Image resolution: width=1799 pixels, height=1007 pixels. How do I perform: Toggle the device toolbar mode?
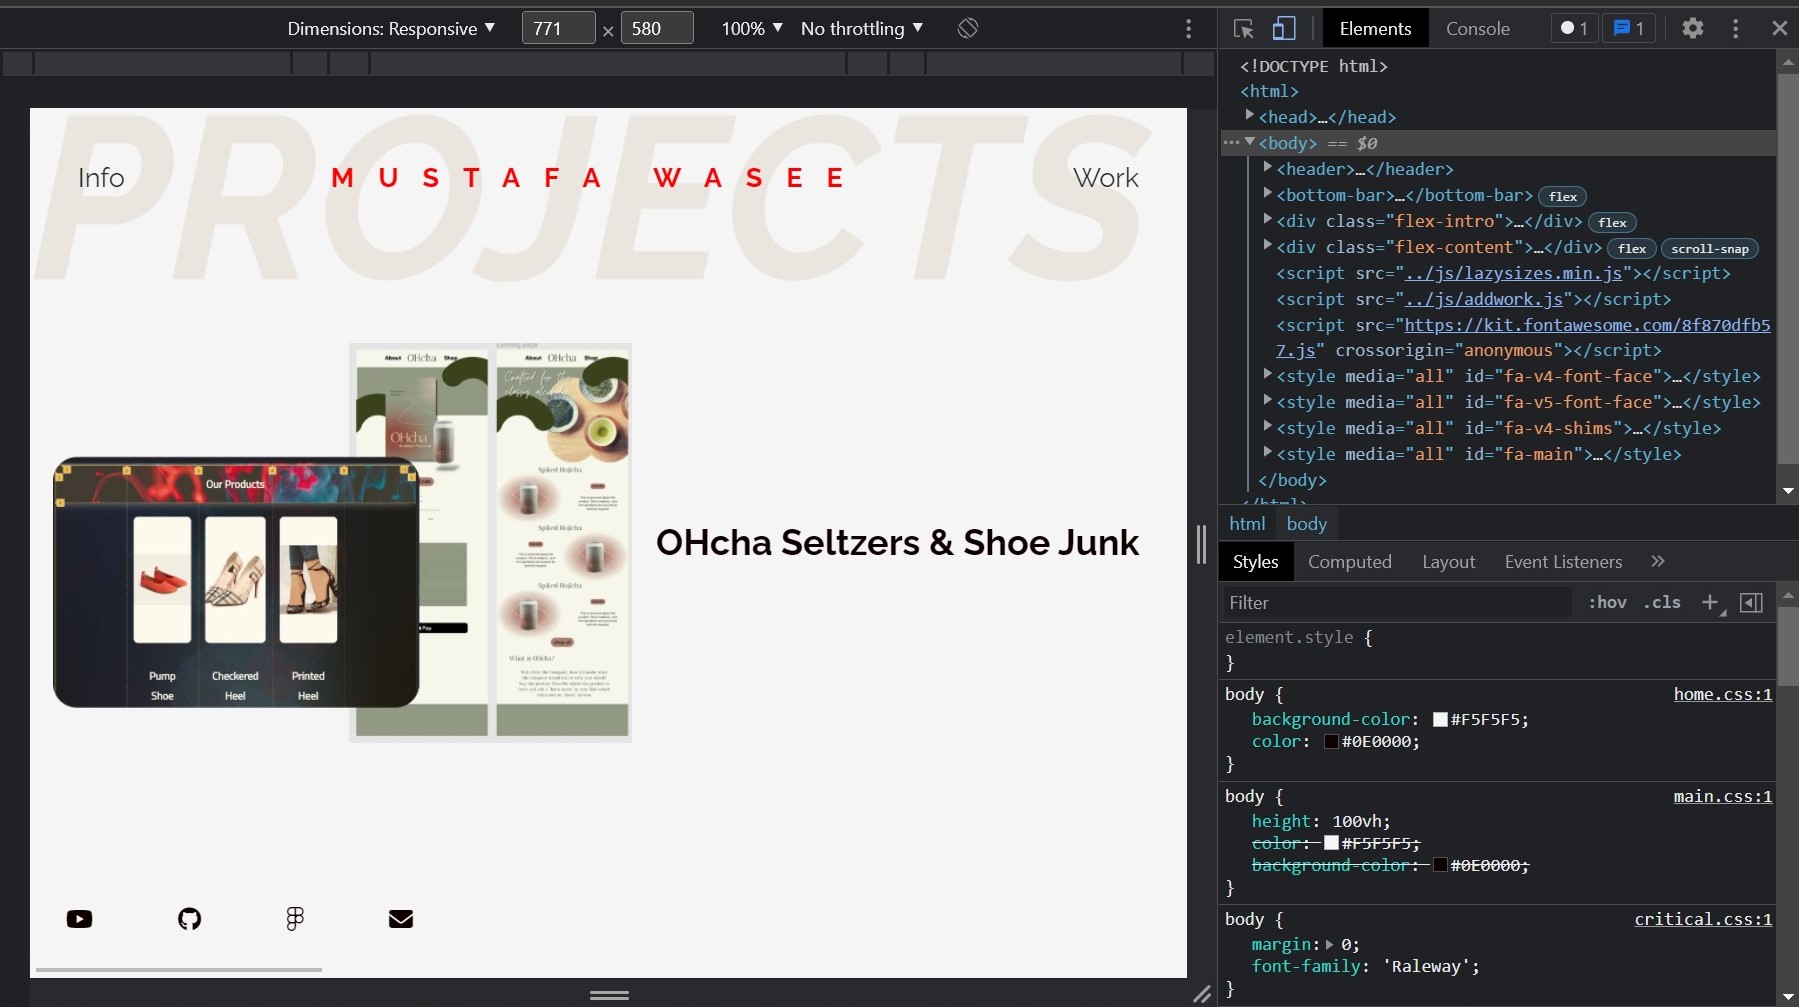(1284, 28)
